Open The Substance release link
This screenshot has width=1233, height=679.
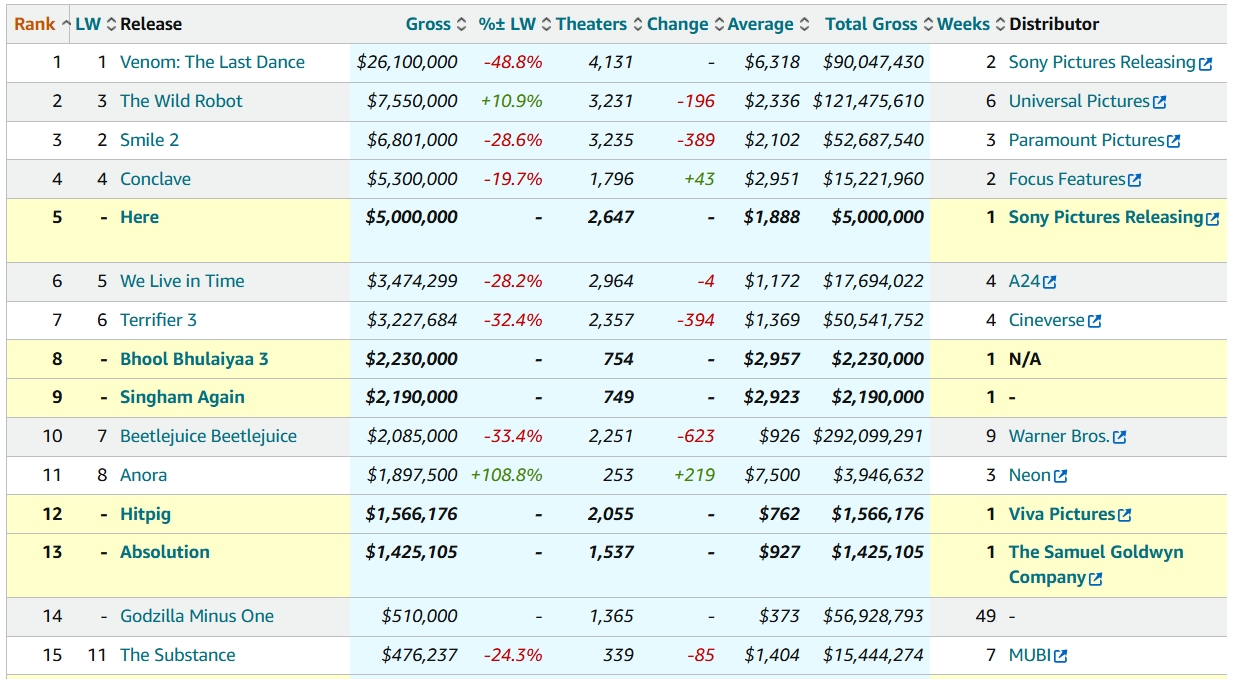click(x=178, y=655)
